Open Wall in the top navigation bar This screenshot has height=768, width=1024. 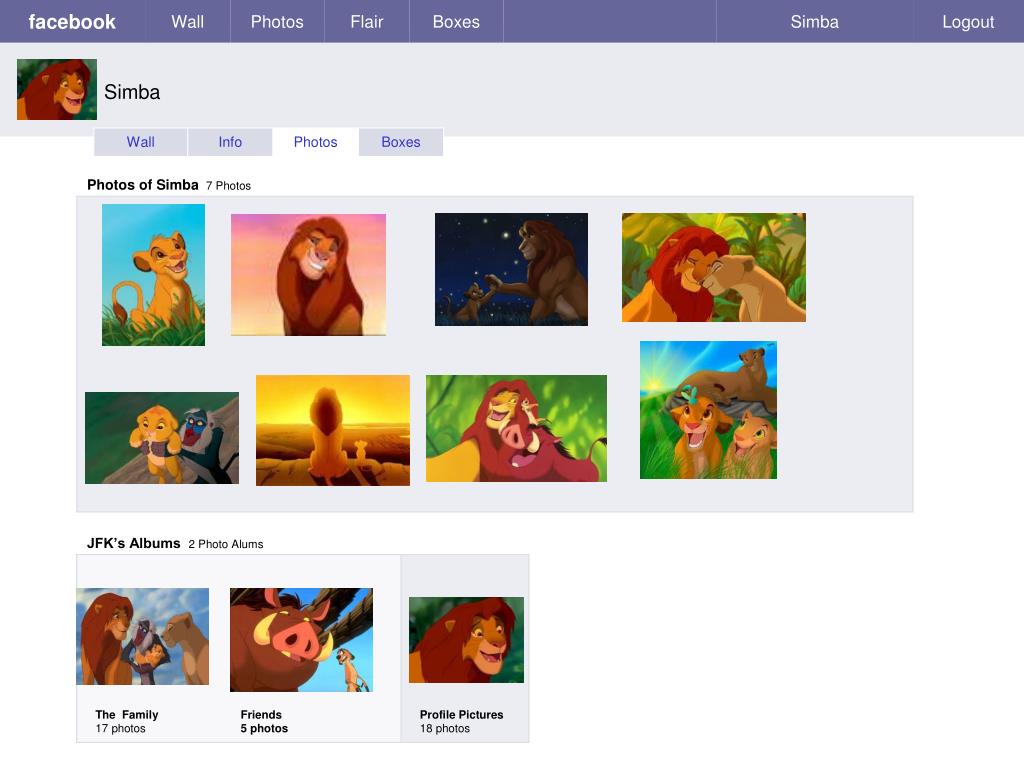click(187, 22)
